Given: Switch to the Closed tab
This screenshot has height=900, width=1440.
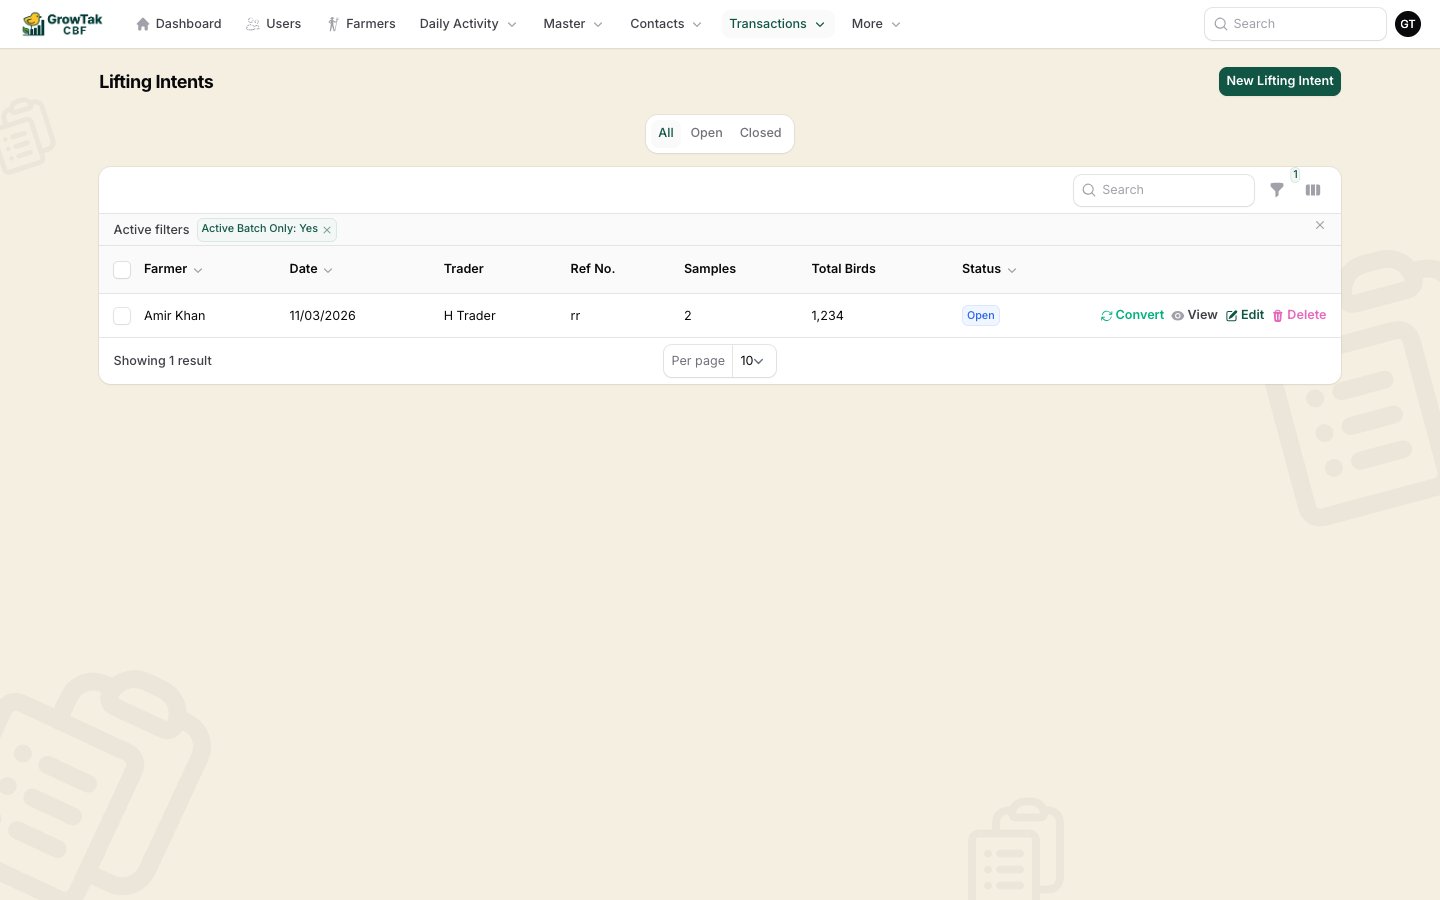Looking at the screenshot, I should pos(761,133).
